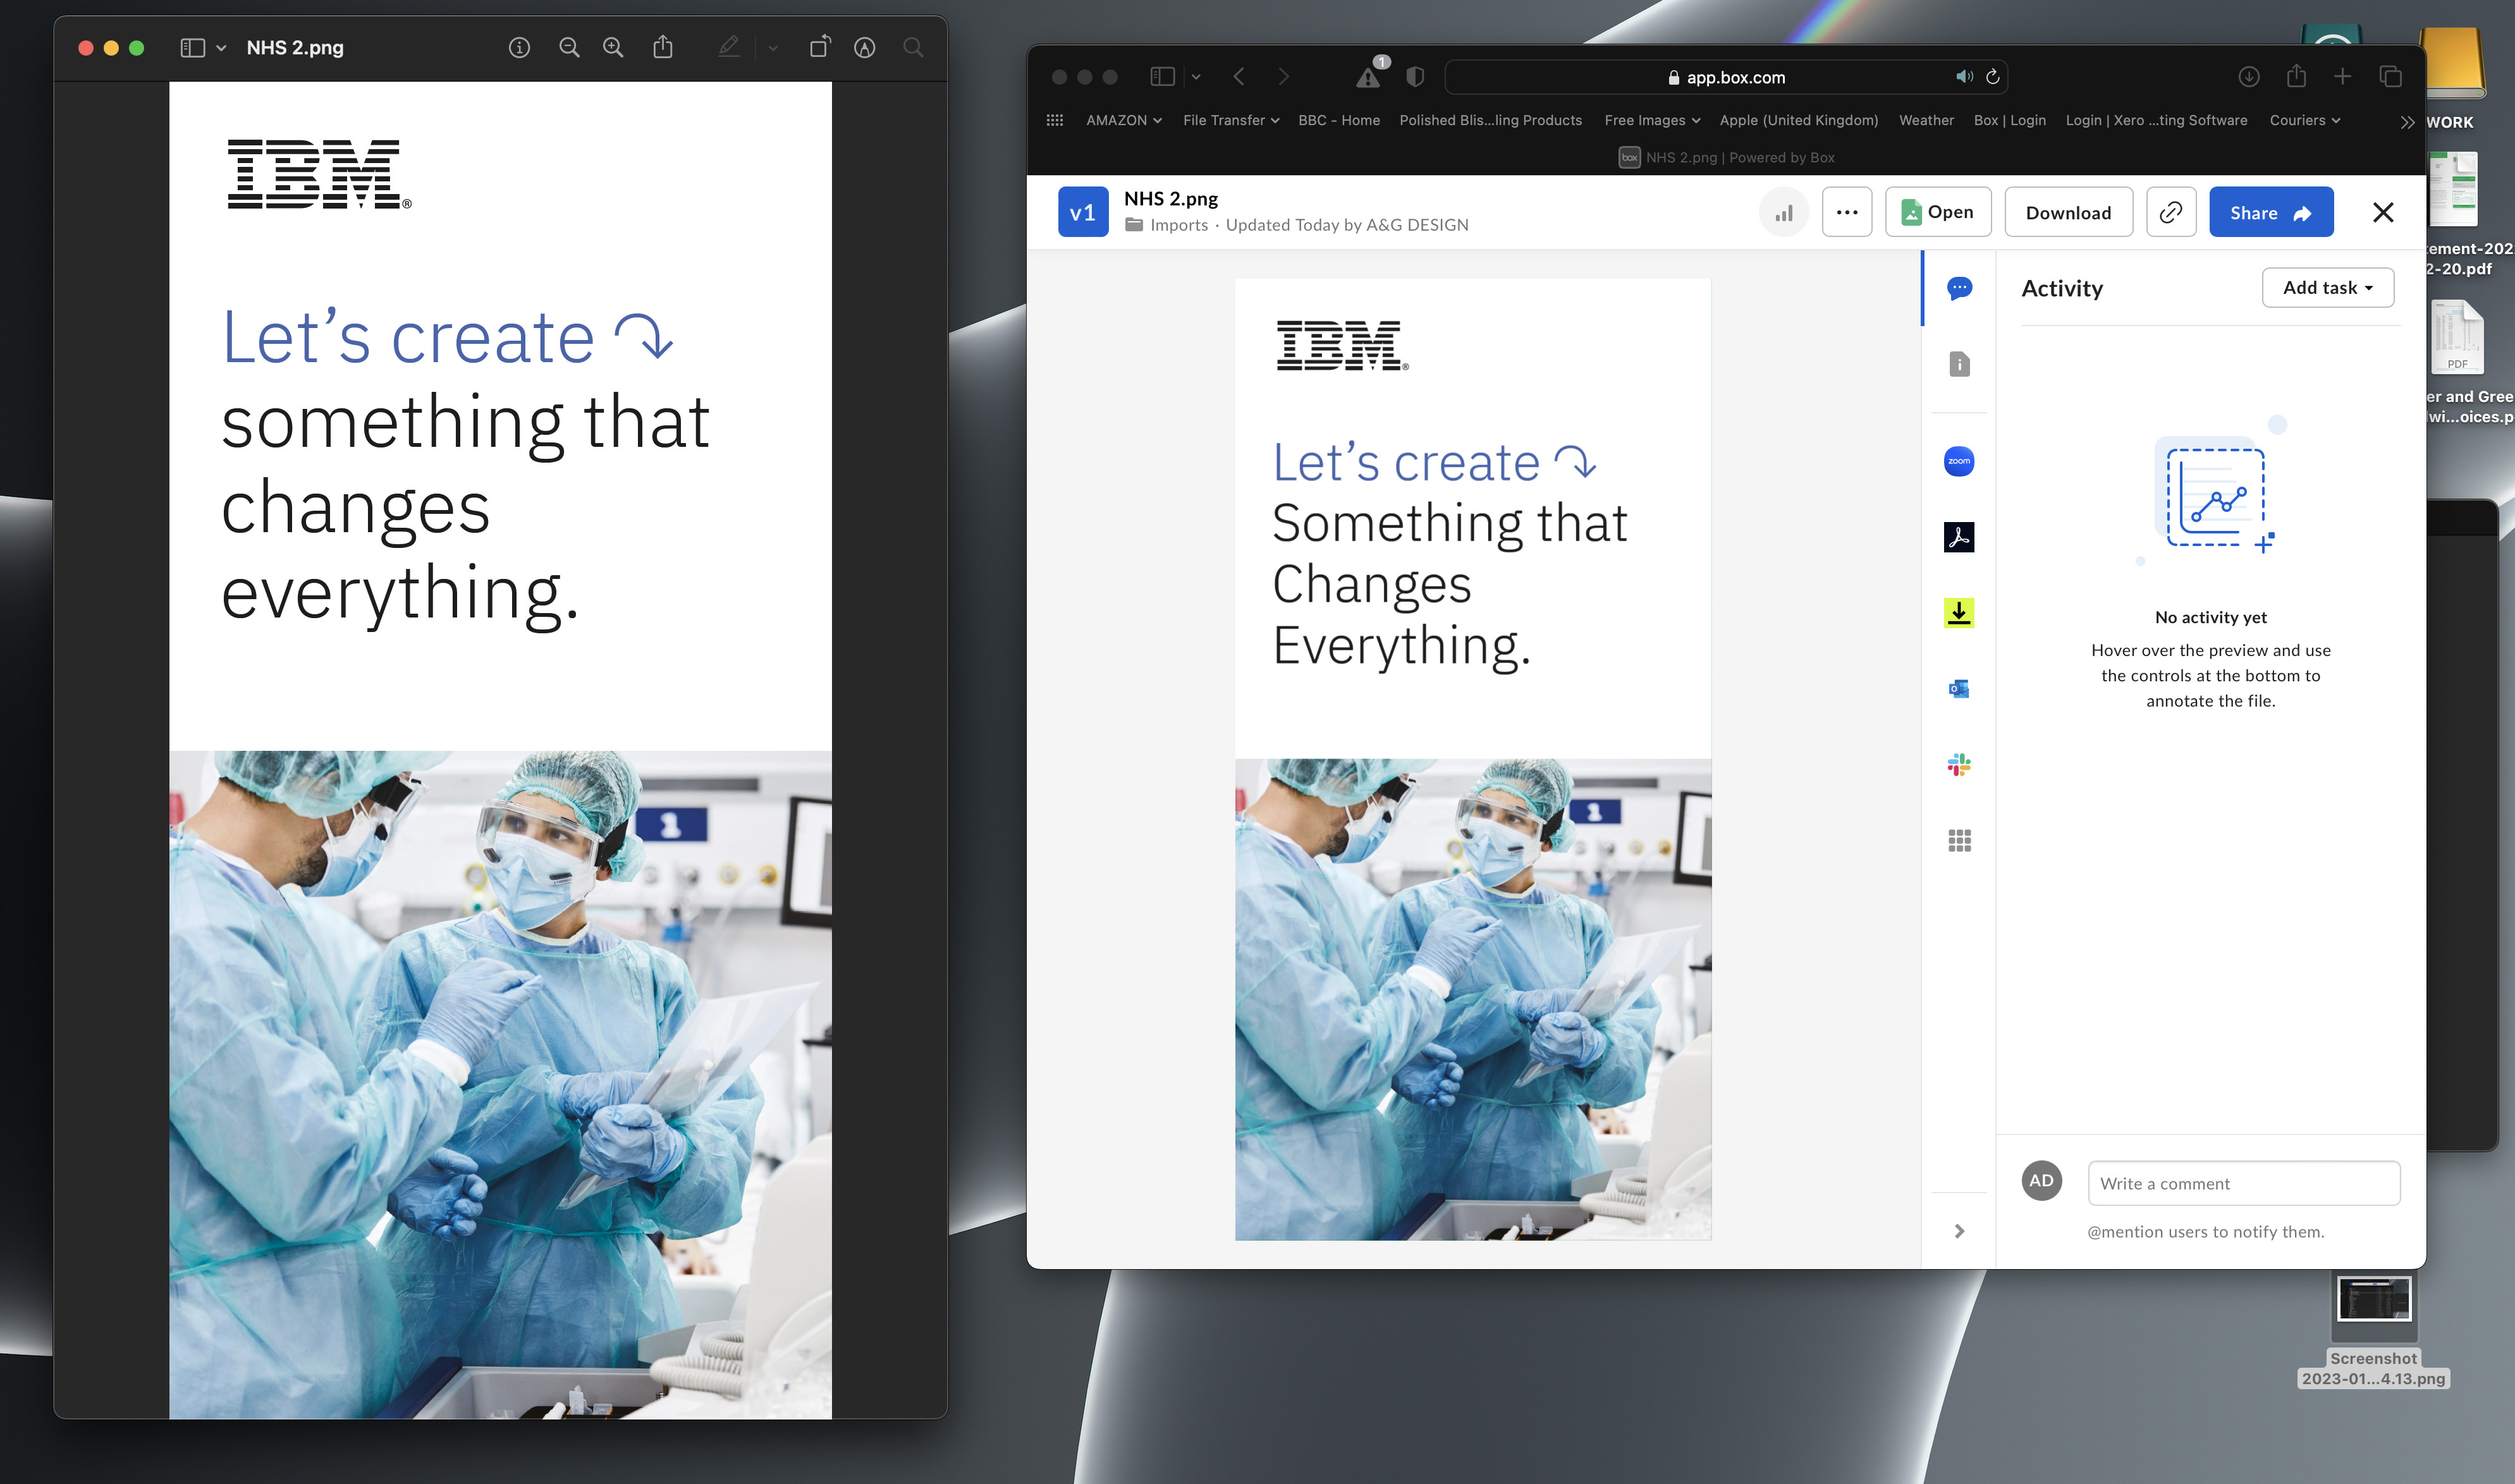The height and width of the screenshot is (1484, 2515).
Task: Select NHS 2.png Powered by Box tab
Action: tap(1727, 157)
